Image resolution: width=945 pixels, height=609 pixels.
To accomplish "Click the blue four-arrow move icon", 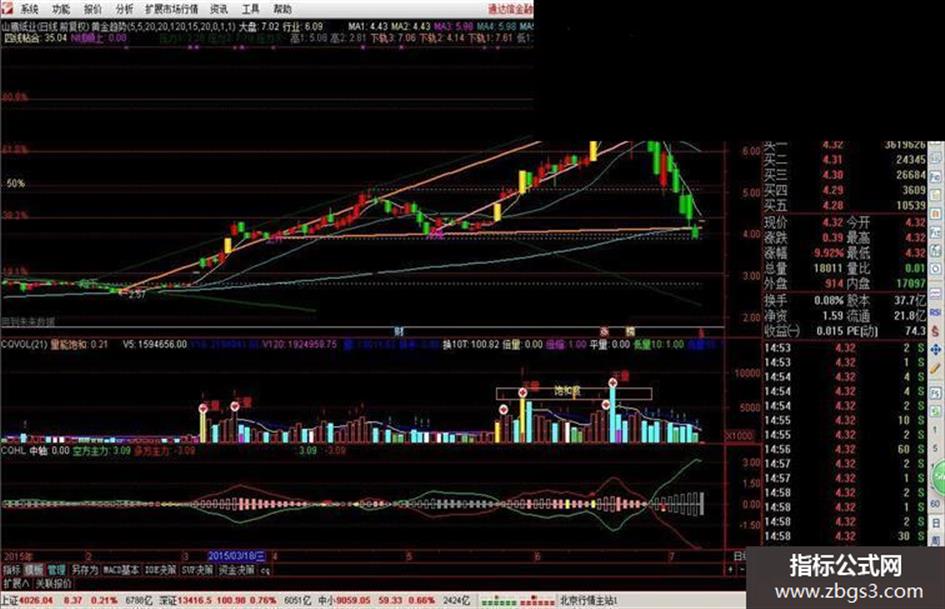I will click(x=935, y=350).
